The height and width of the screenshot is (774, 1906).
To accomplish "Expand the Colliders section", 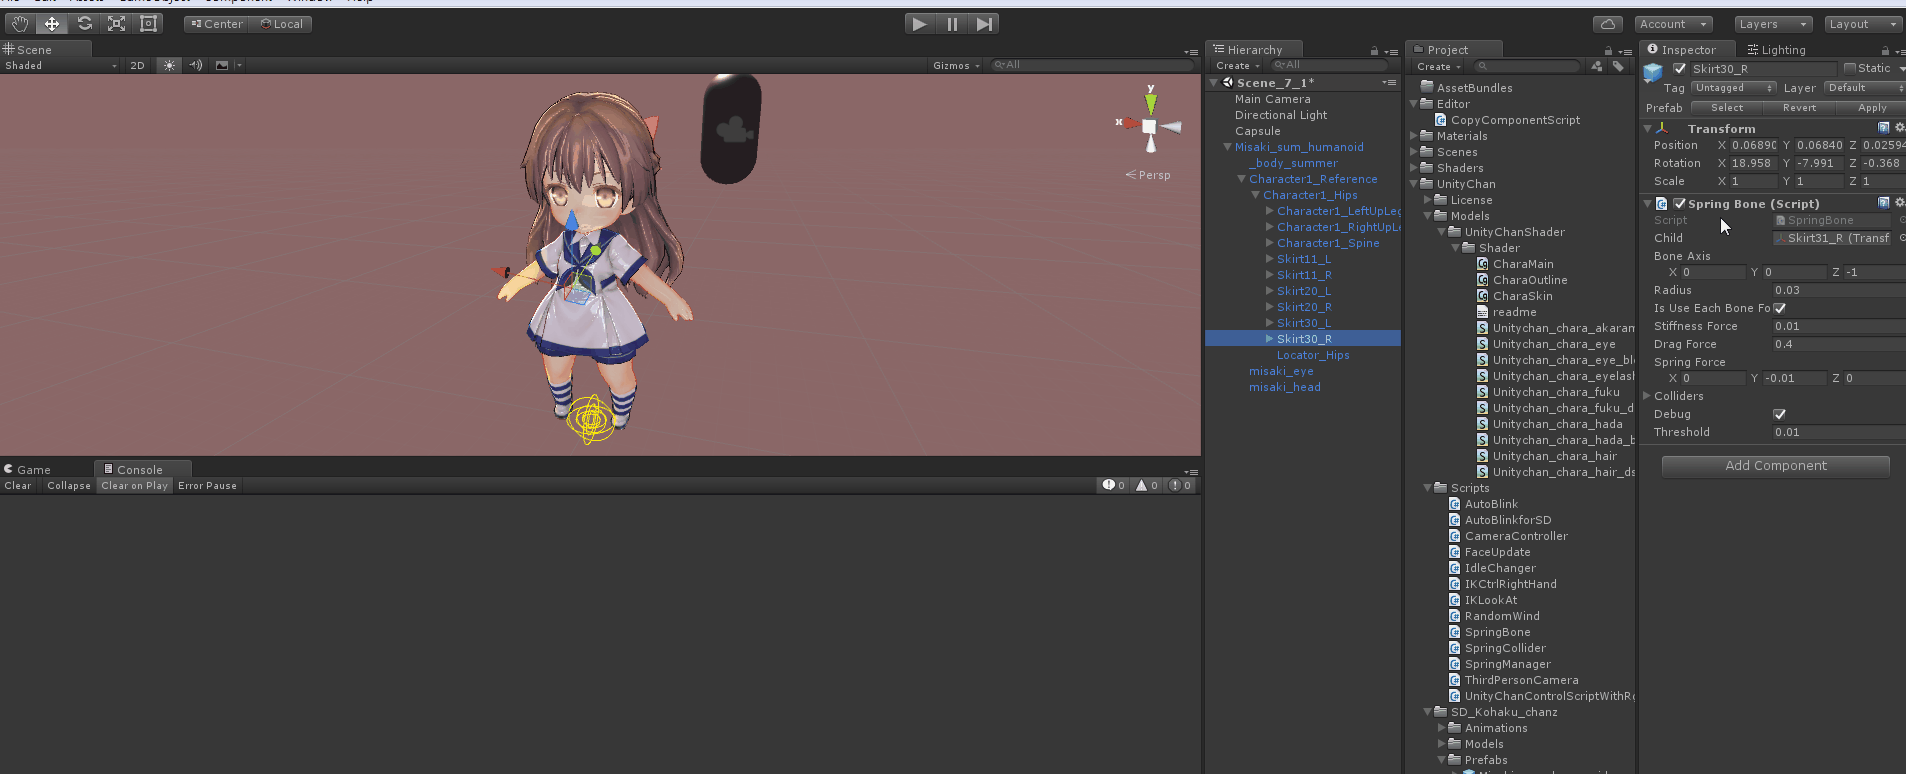I will pyautogui.click(x=1647, y=396).
